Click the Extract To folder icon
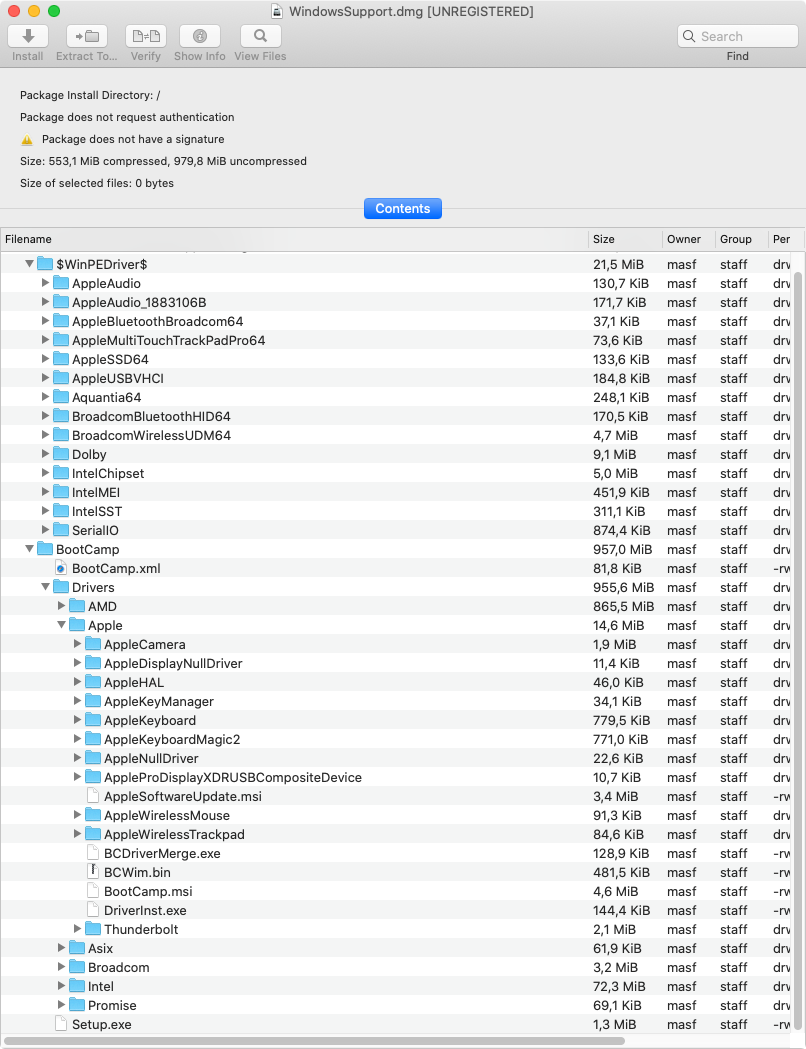806x1049 pixels. point(87,36)
